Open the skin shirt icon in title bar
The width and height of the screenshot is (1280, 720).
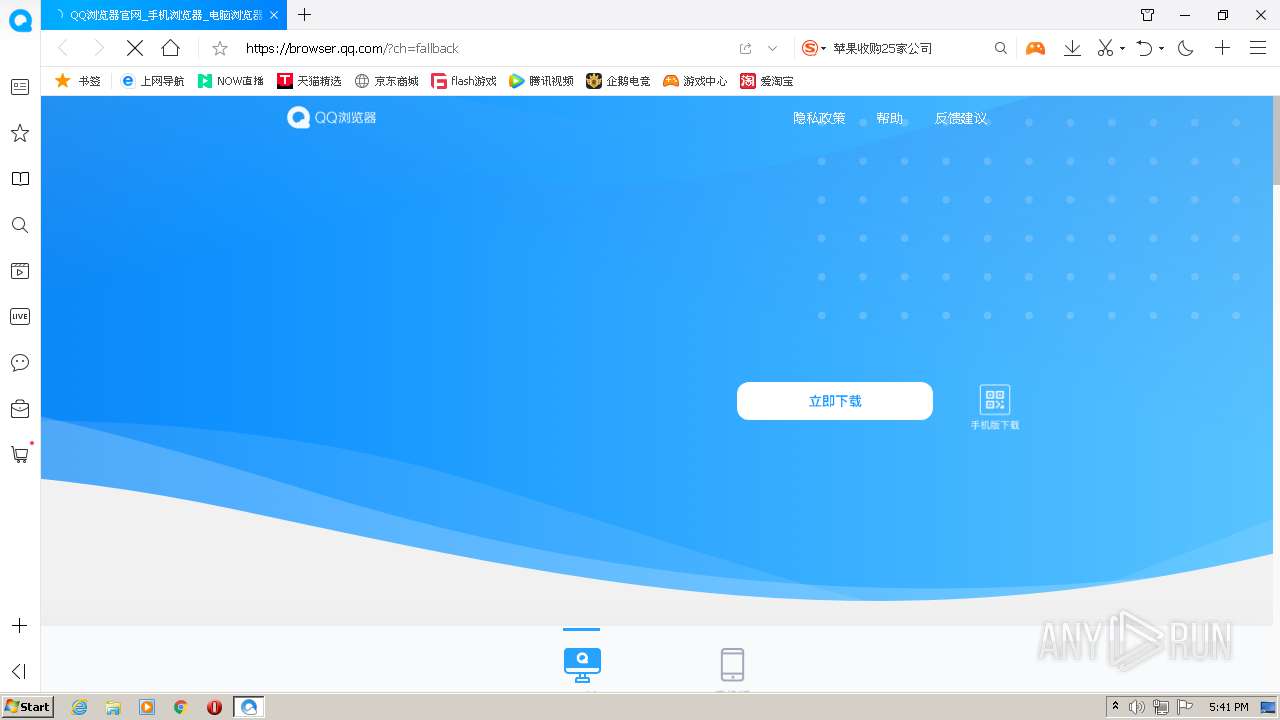point(1148,15)
